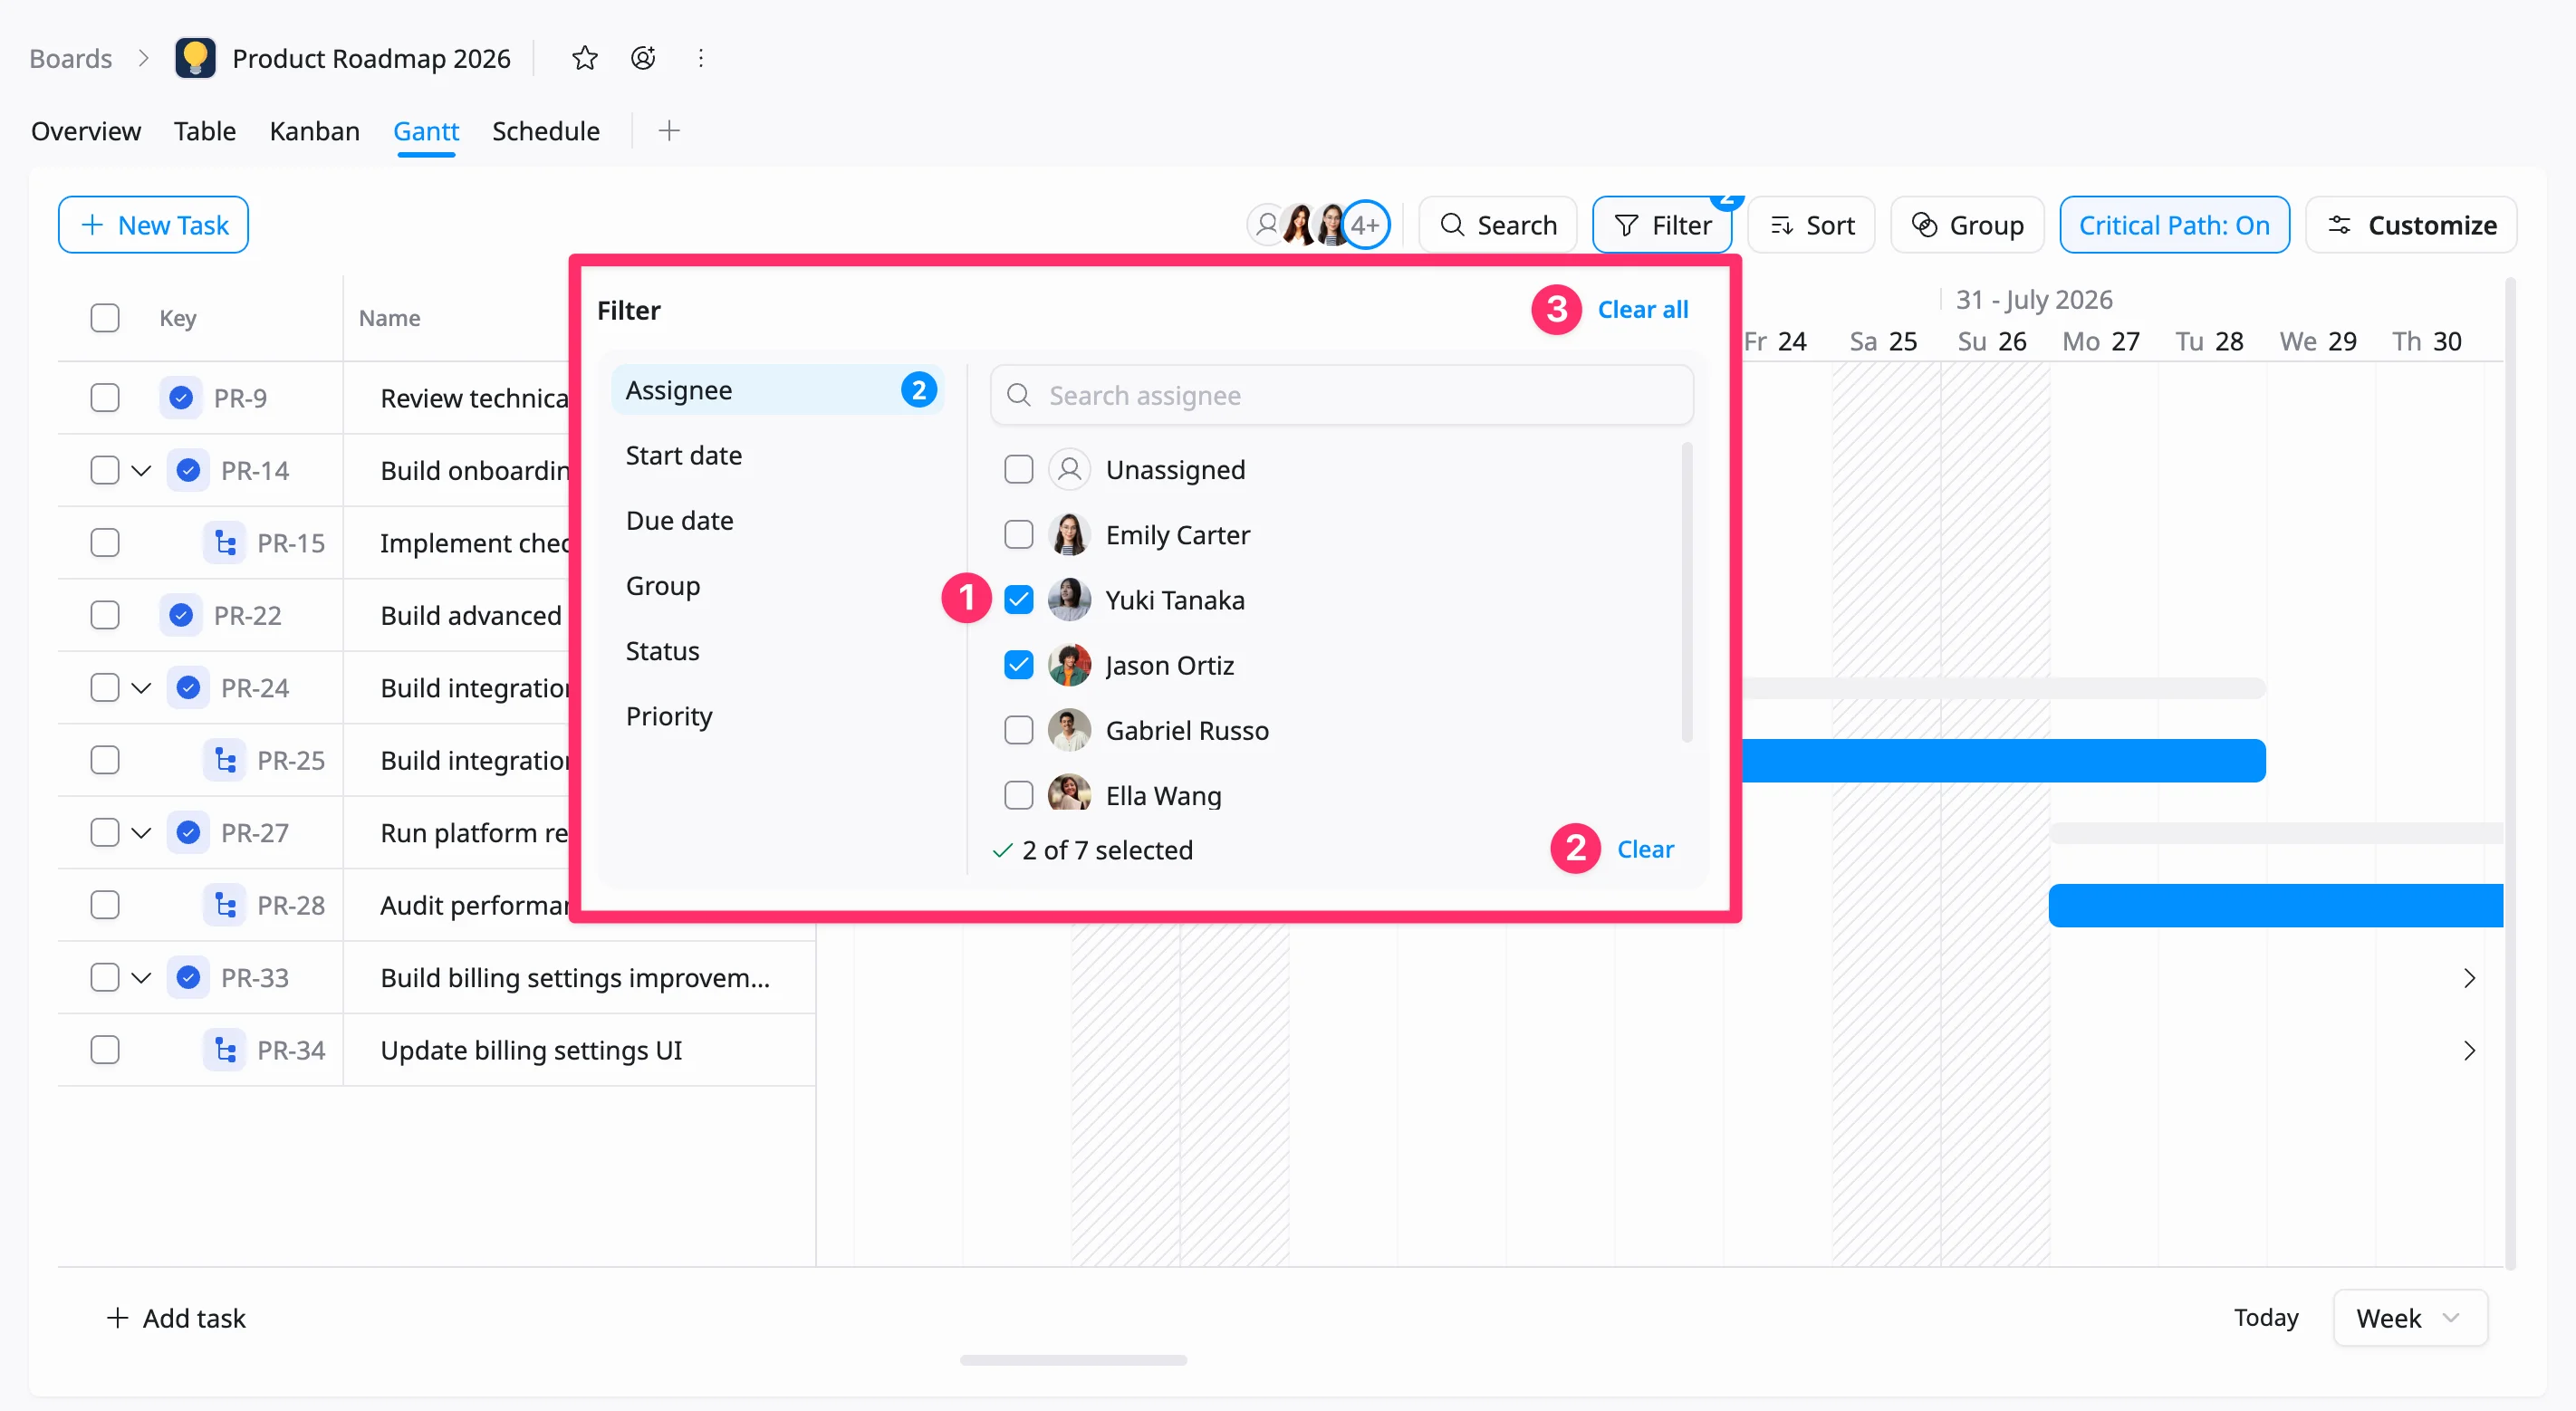This screenshot has width=2576, height=1411.
Task: Click PR-34 subtask icon
Action: pos(225,1050)
